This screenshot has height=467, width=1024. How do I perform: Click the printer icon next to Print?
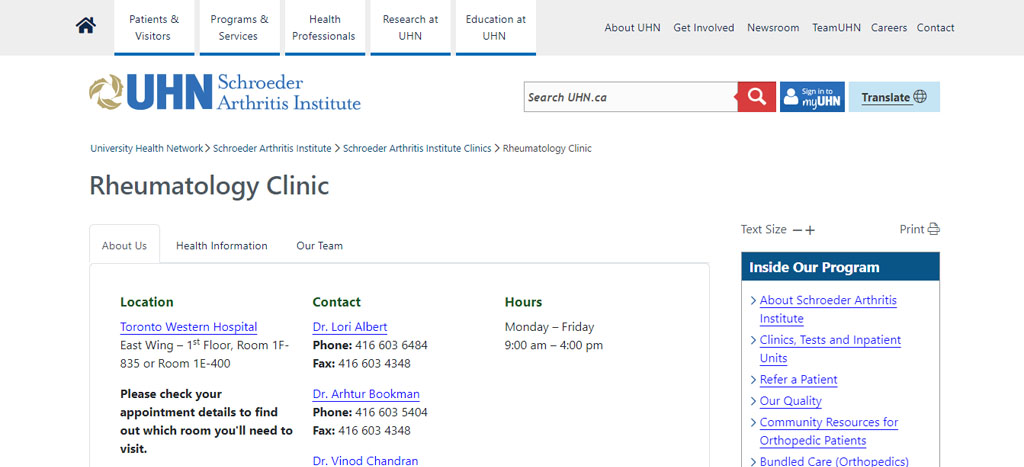[934, 229]
